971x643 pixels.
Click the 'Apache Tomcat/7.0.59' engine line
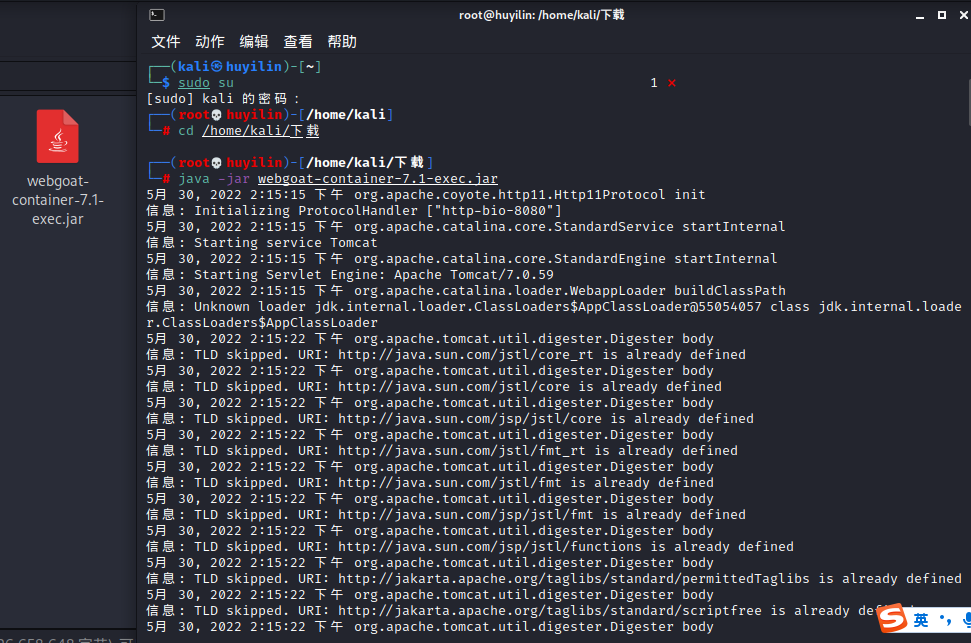pos(350,274)
